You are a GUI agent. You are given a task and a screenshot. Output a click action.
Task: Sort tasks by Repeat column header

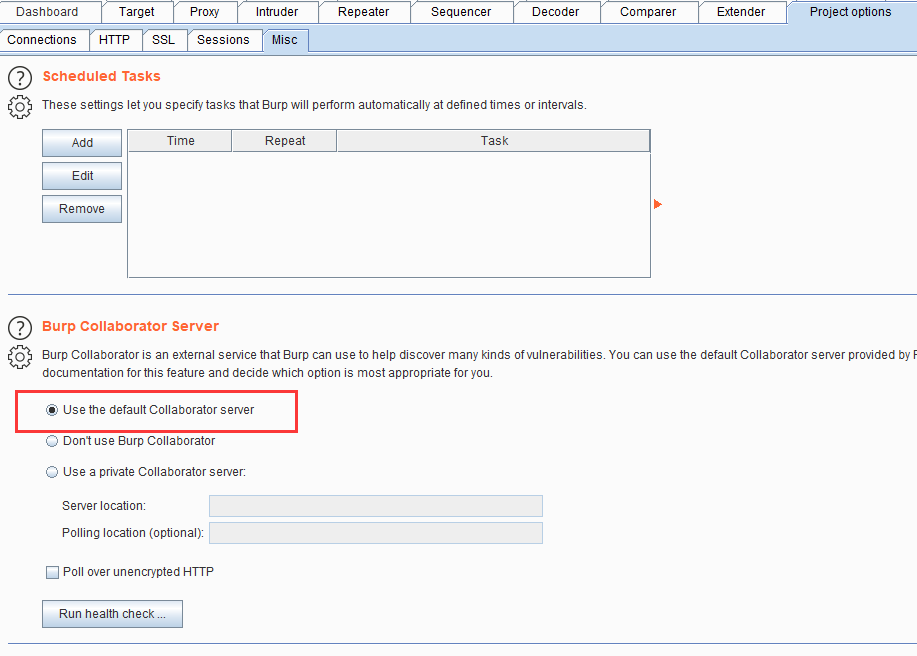click(285, 141)
